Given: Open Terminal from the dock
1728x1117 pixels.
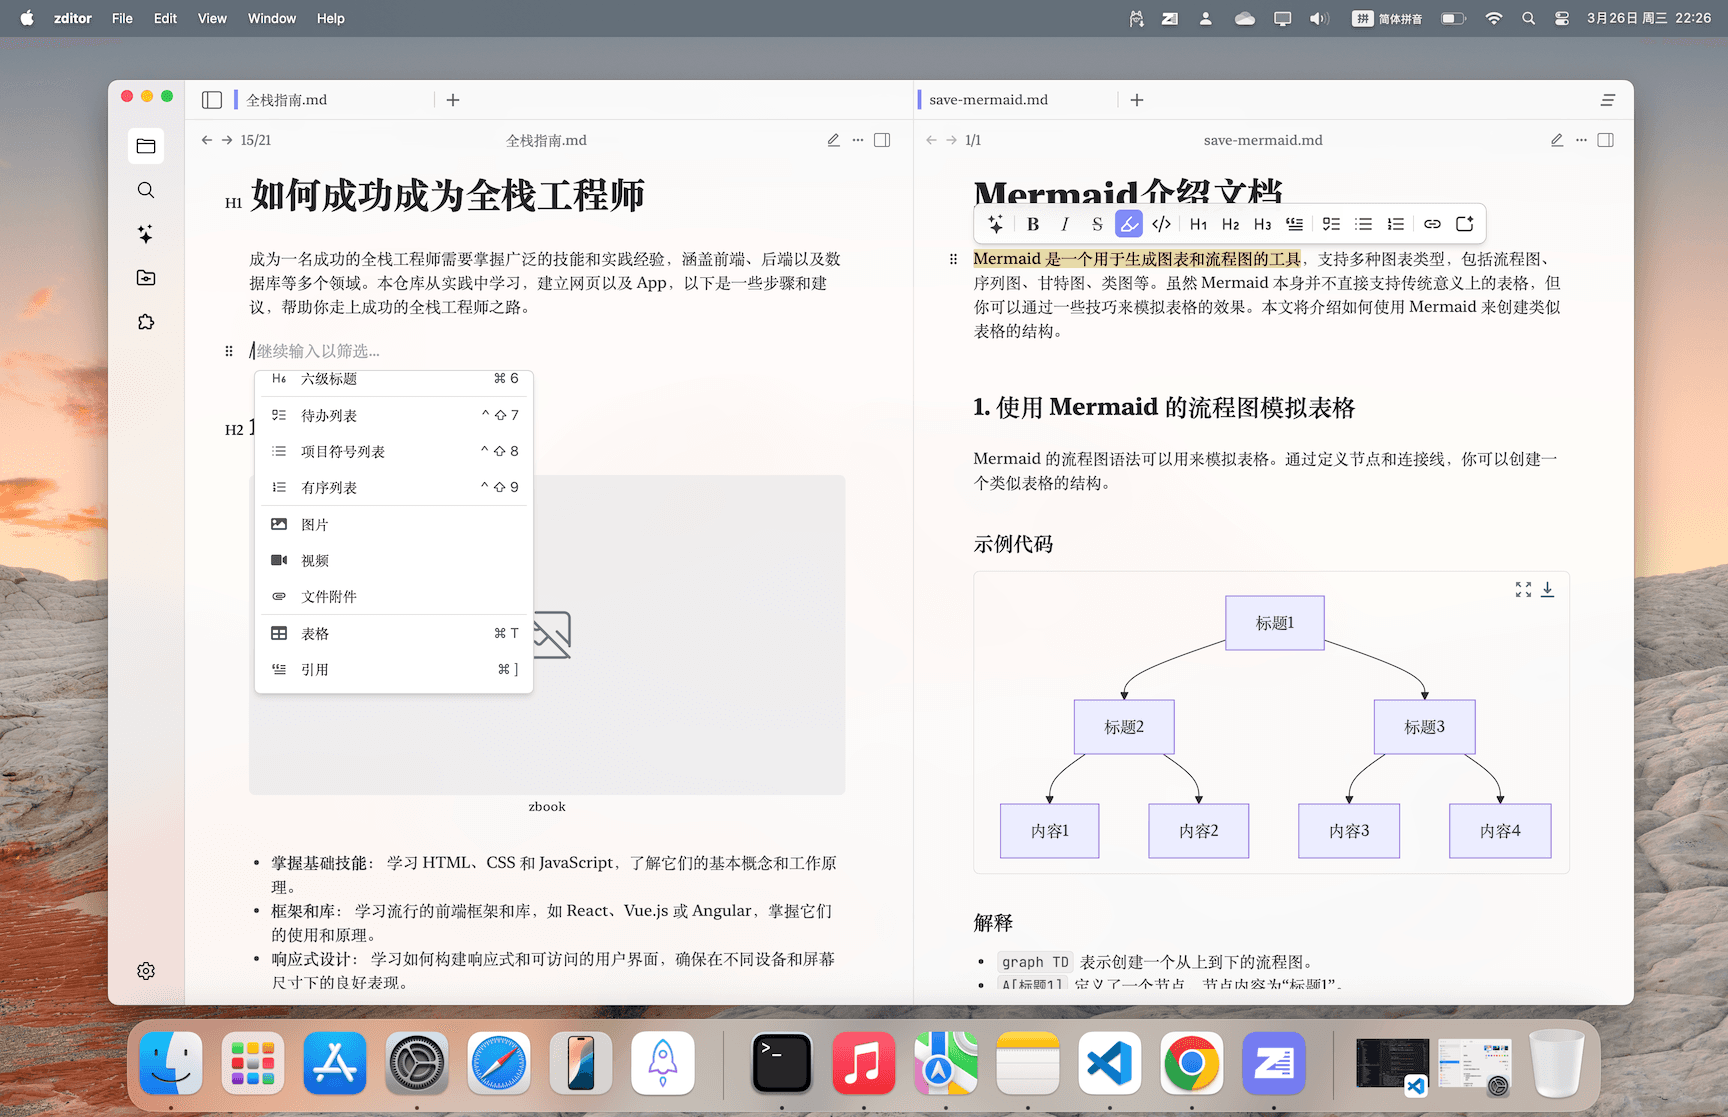Looking at the screenshot, I should pos(782,1063).
